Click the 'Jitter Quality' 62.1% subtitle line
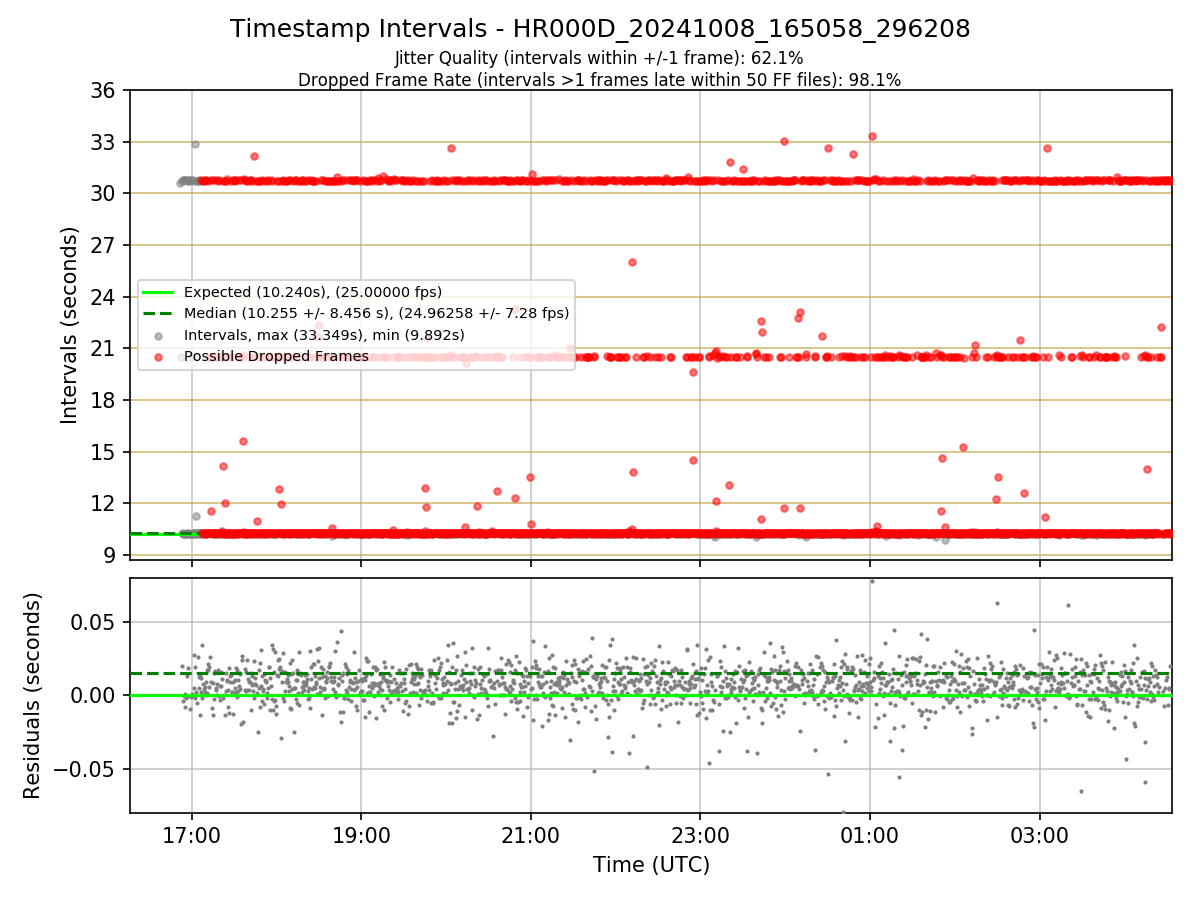This screenshot has width=1200, height=900. [x=600, y=58]
